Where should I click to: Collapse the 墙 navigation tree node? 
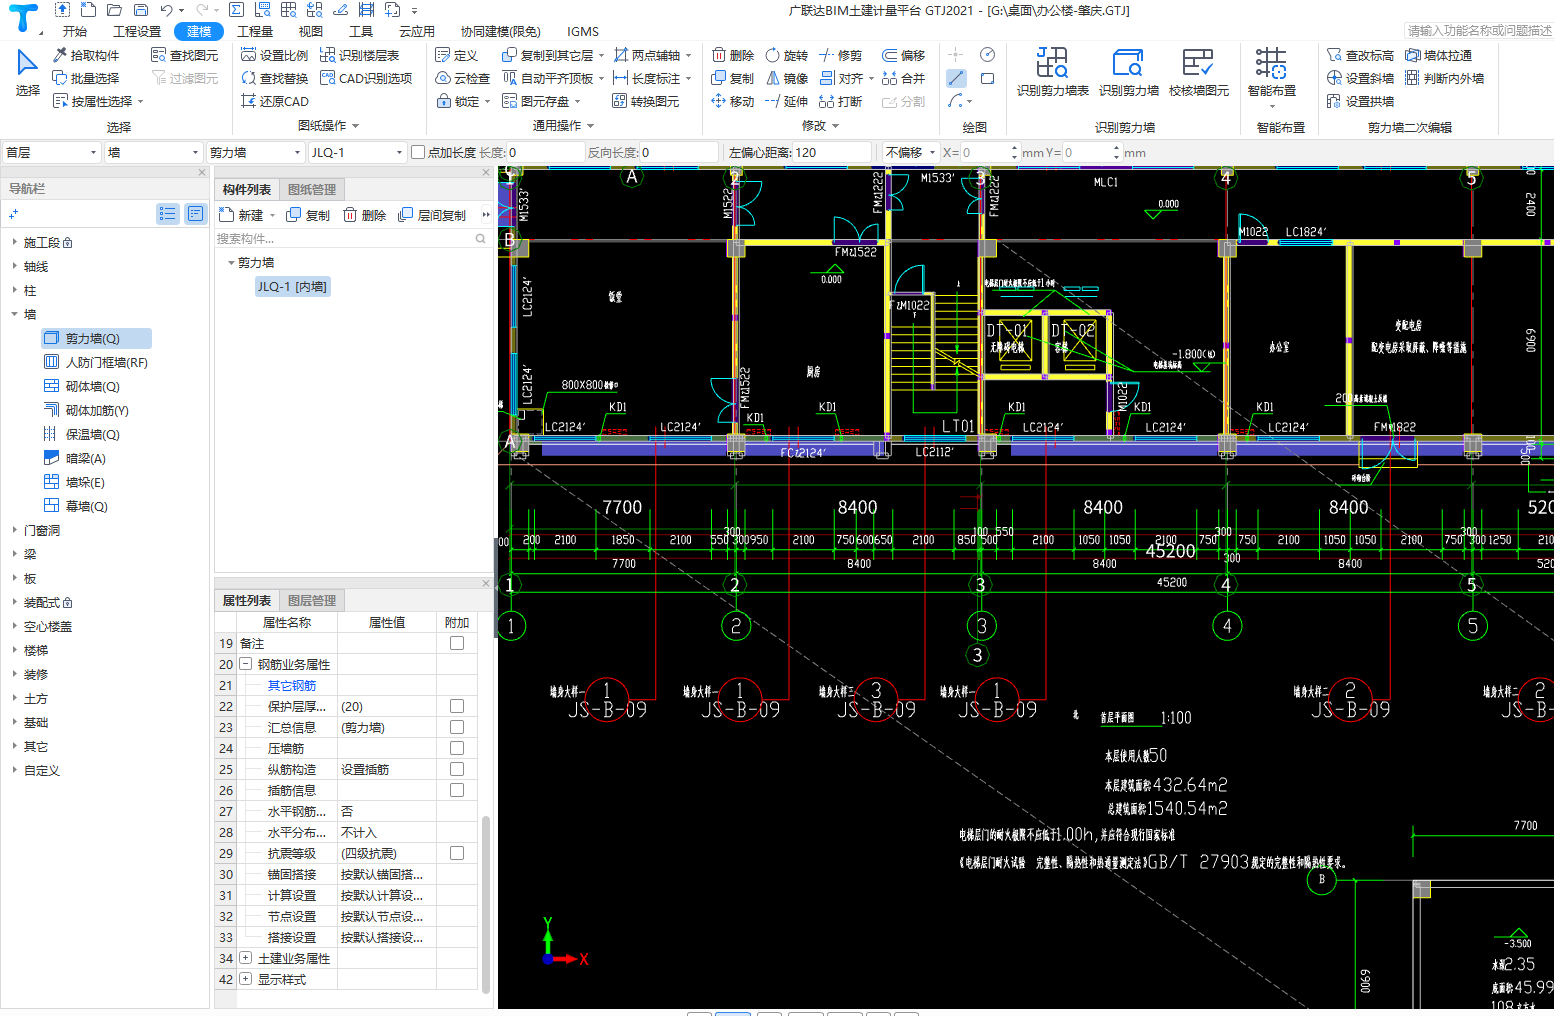pyautogui.click(x=15, y=314)
